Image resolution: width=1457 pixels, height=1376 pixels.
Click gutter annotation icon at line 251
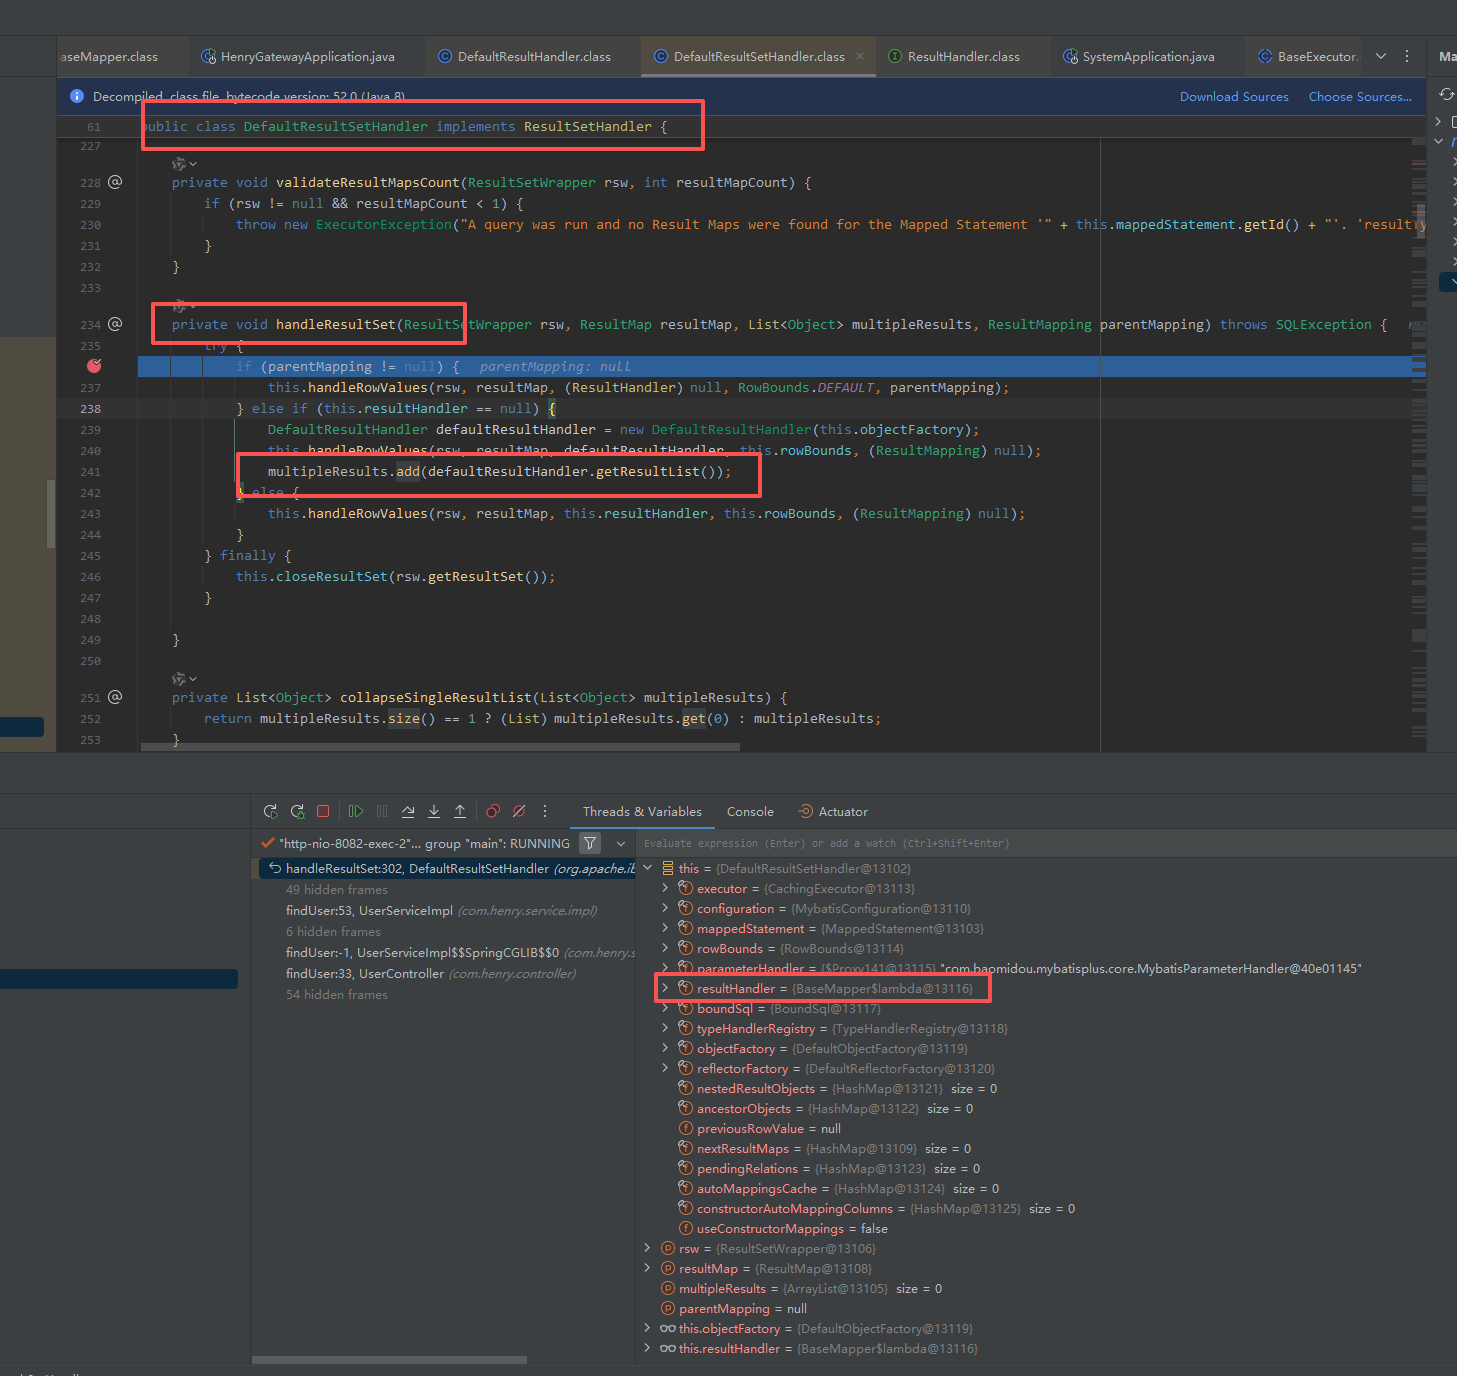click(x=115, y=697)
